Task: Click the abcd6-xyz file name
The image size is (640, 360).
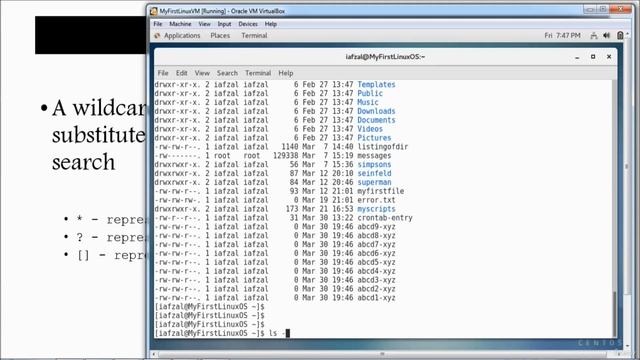Action: [376, 253]
